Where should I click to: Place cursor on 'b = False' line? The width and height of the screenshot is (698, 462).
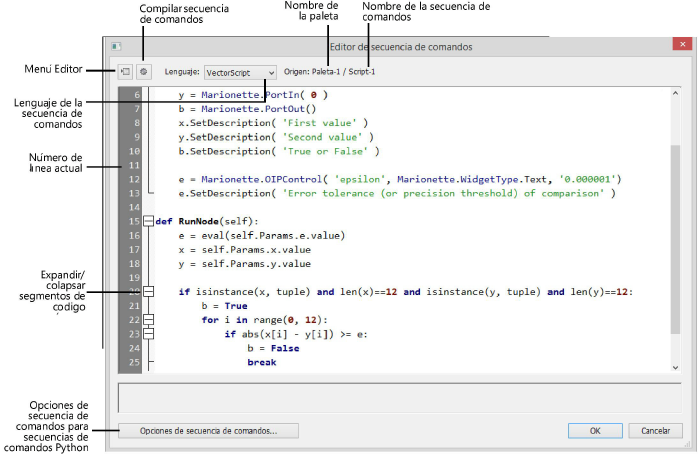click(x=272, y=348)
